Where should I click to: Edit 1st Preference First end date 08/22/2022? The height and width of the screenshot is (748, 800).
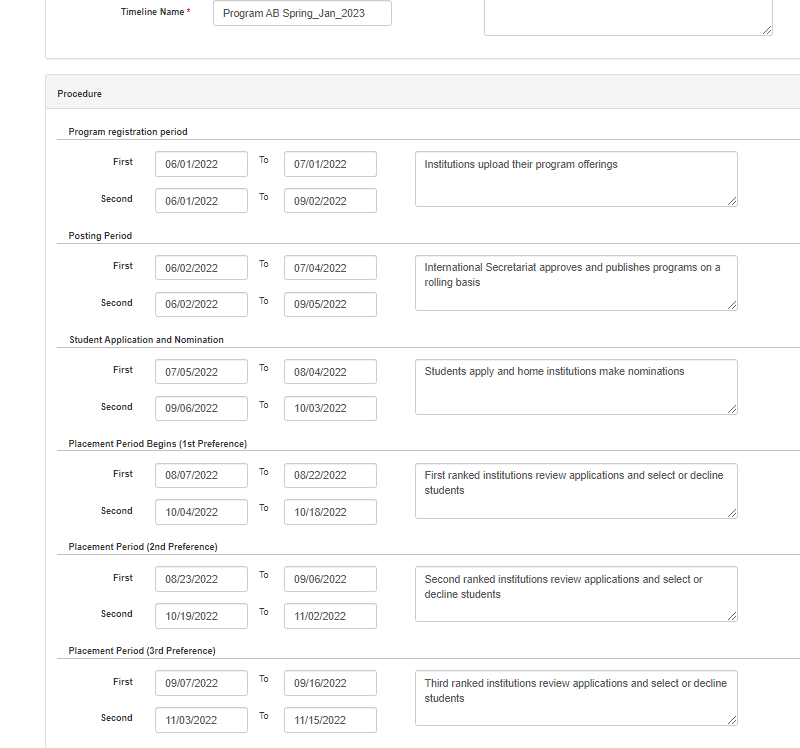pos(330,476)
